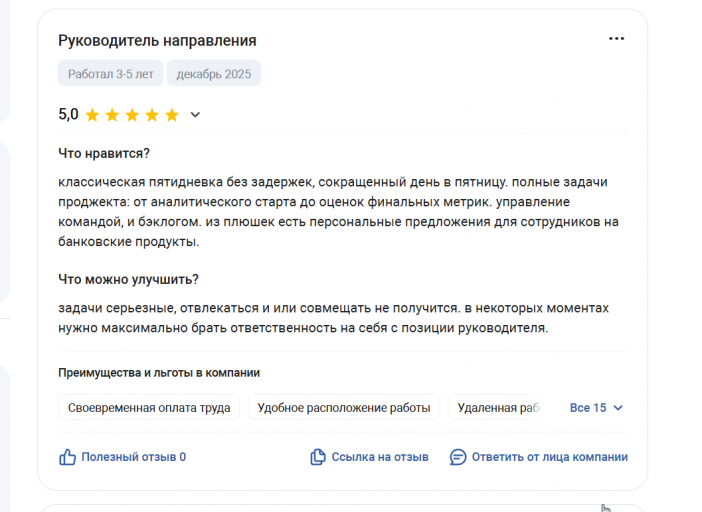Click the speech bubble reply icon
Image resolution: width=702 pixels, height=512 pixels.
[x=458, y=457]
